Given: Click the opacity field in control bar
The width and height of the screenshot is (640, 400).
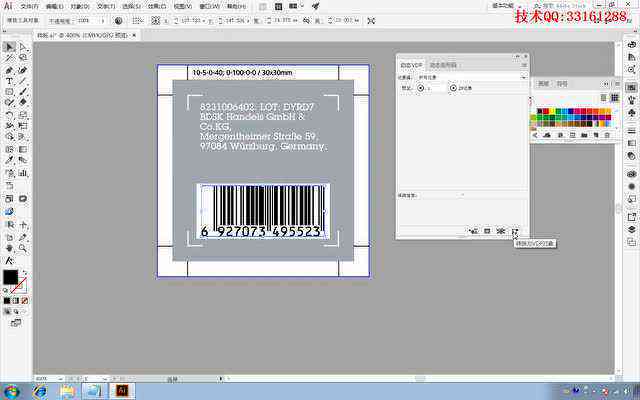Looking at the screenshot, I should tap(87, 20).
